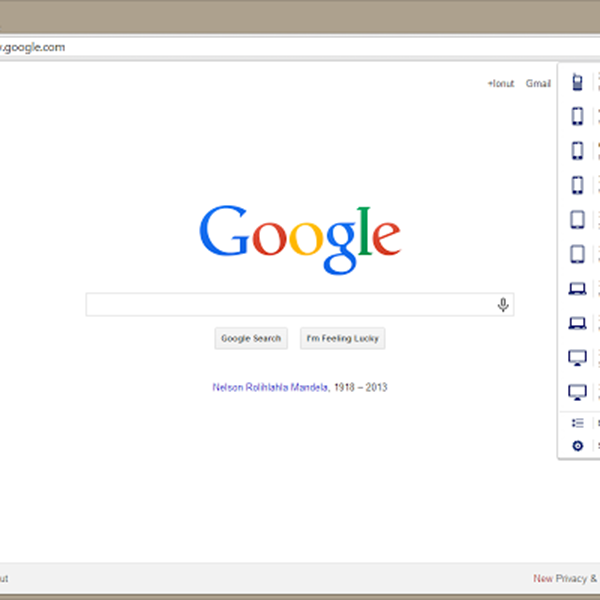The width and height of the screenshot is (600, 600).
Task: Select the first laptop preset icon
Action: [x=577, y=289]
